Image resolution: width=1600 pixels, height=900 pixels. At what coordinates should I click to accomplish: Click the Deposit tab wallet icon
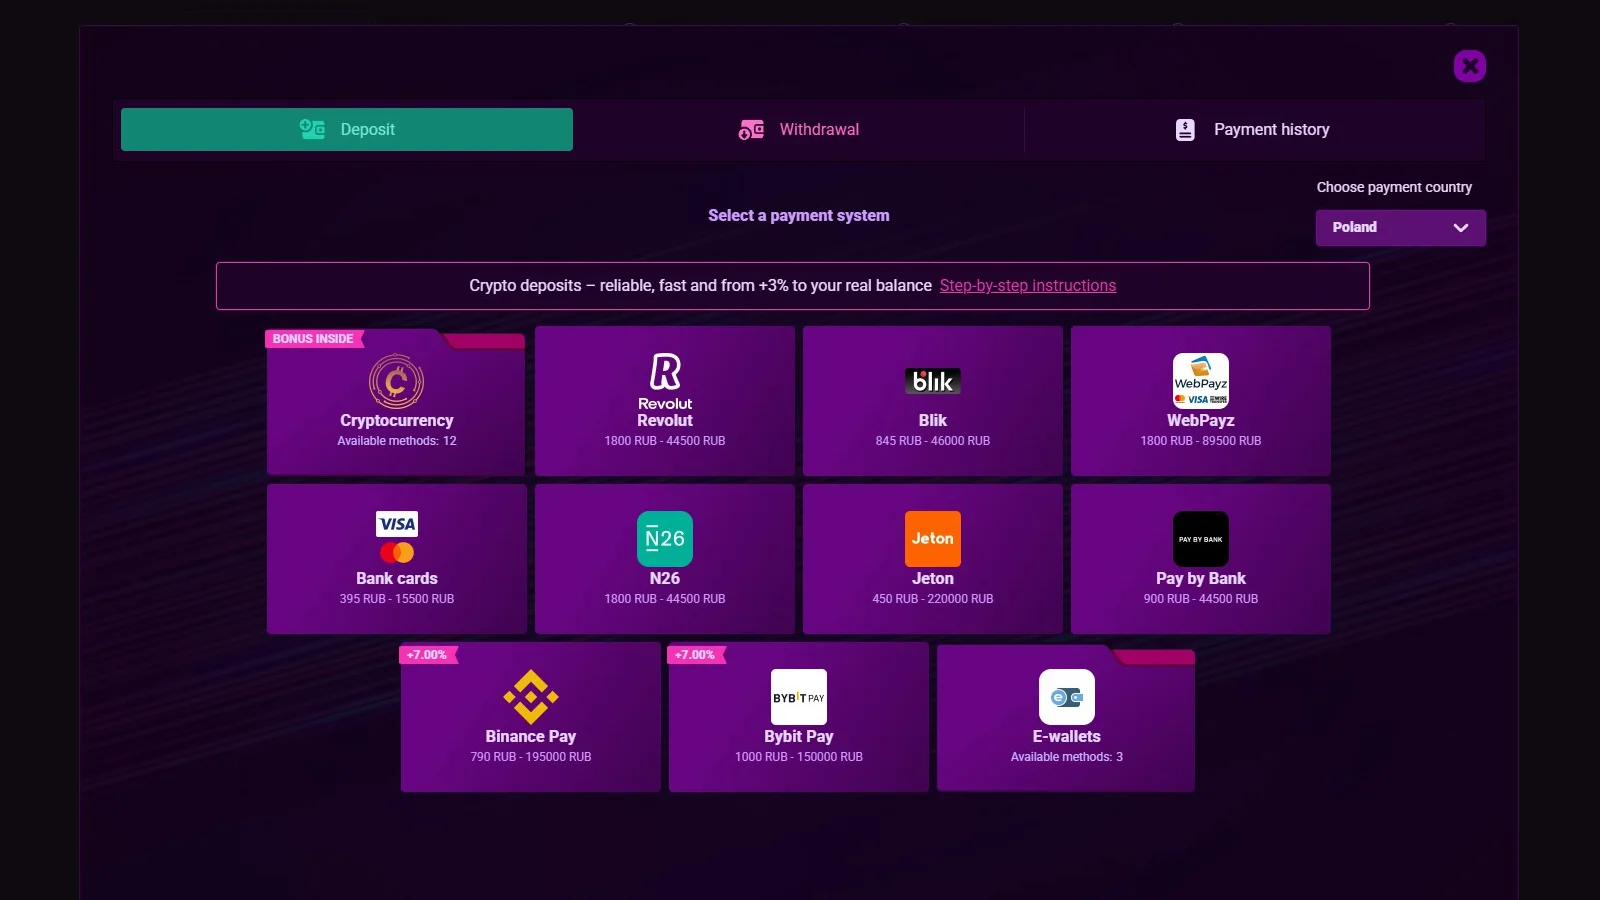pos(312,129)
